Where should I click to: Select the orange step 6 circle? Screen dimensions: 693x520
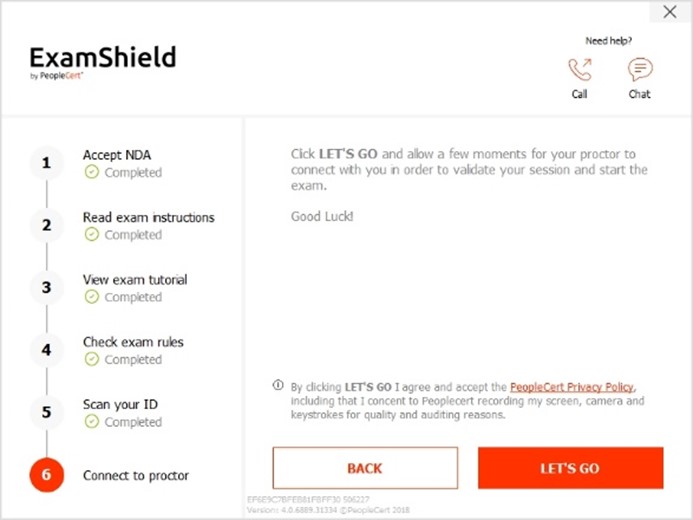tap(46, 475)
